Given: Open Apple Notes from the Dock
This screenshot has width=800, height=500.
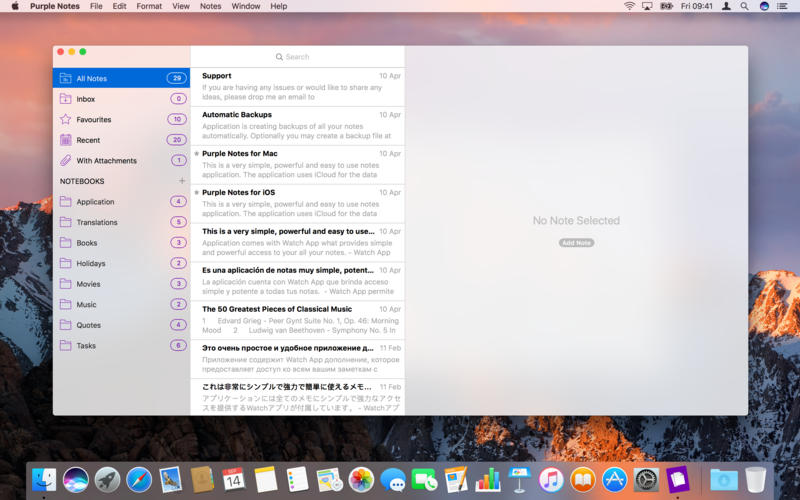Looking at the screenshot, I should tap(265, 480).
